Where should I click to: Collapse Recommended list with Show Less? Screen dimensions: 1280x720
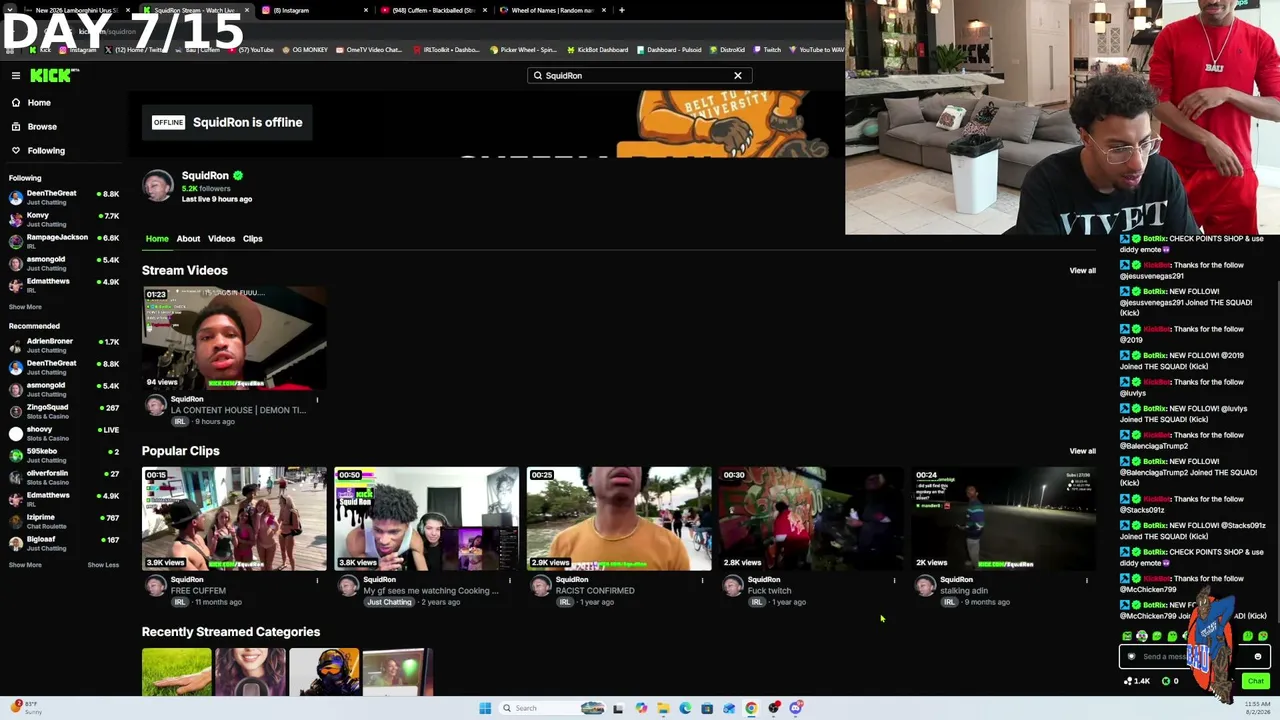coord(103,565)
